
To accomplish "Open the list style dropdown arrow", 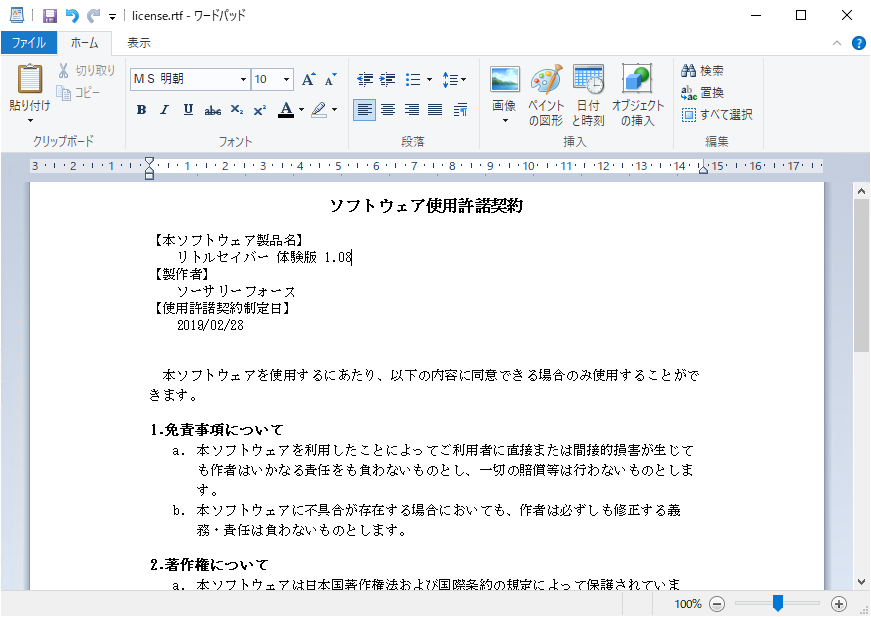I will click(x=429, y=80).
